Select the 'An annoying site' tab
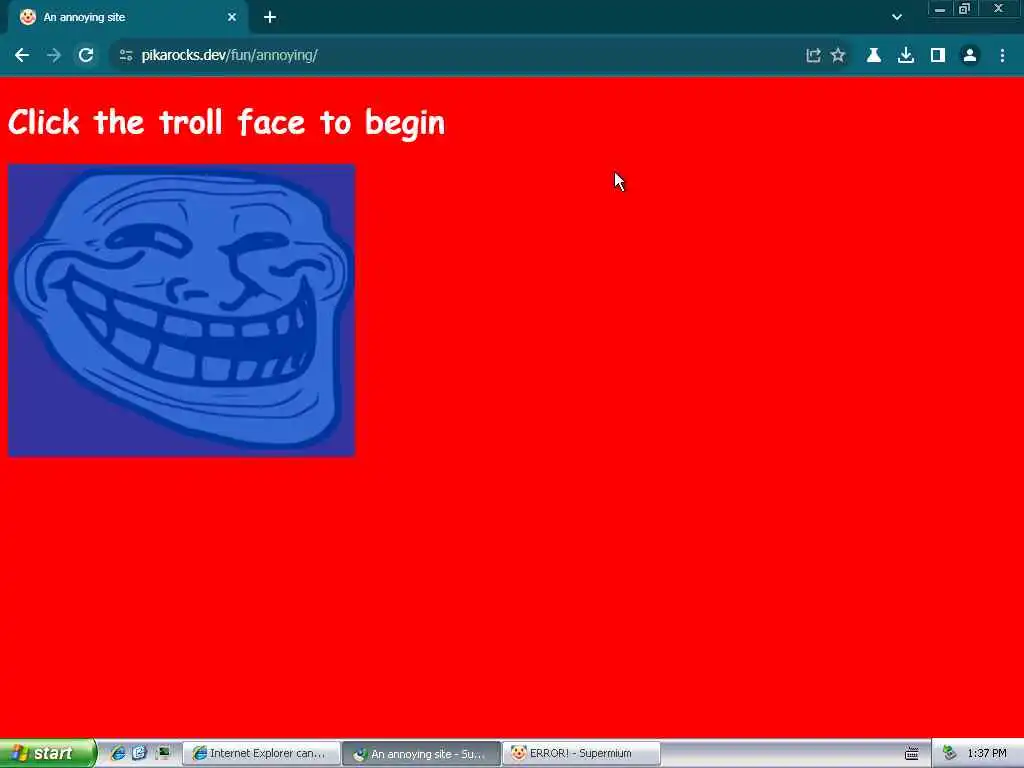Image resolution: width=1024 pixels, height=768 pixels. click(127, 18)
